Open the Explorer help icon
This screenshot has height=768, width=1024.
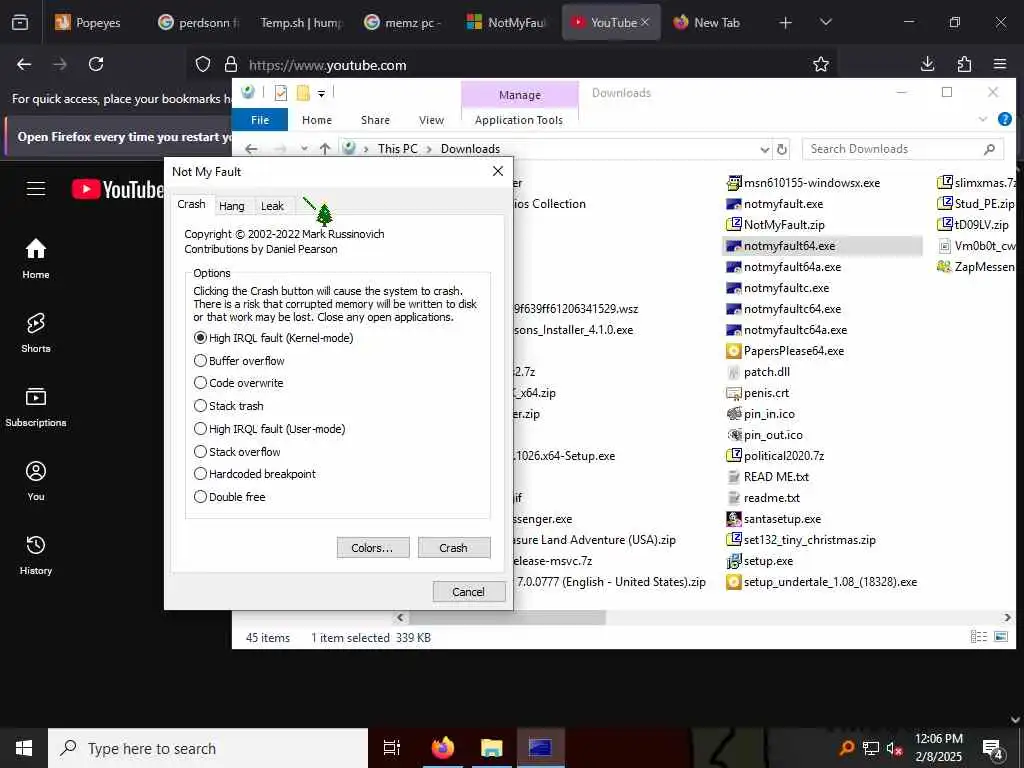pos(1004,119)
